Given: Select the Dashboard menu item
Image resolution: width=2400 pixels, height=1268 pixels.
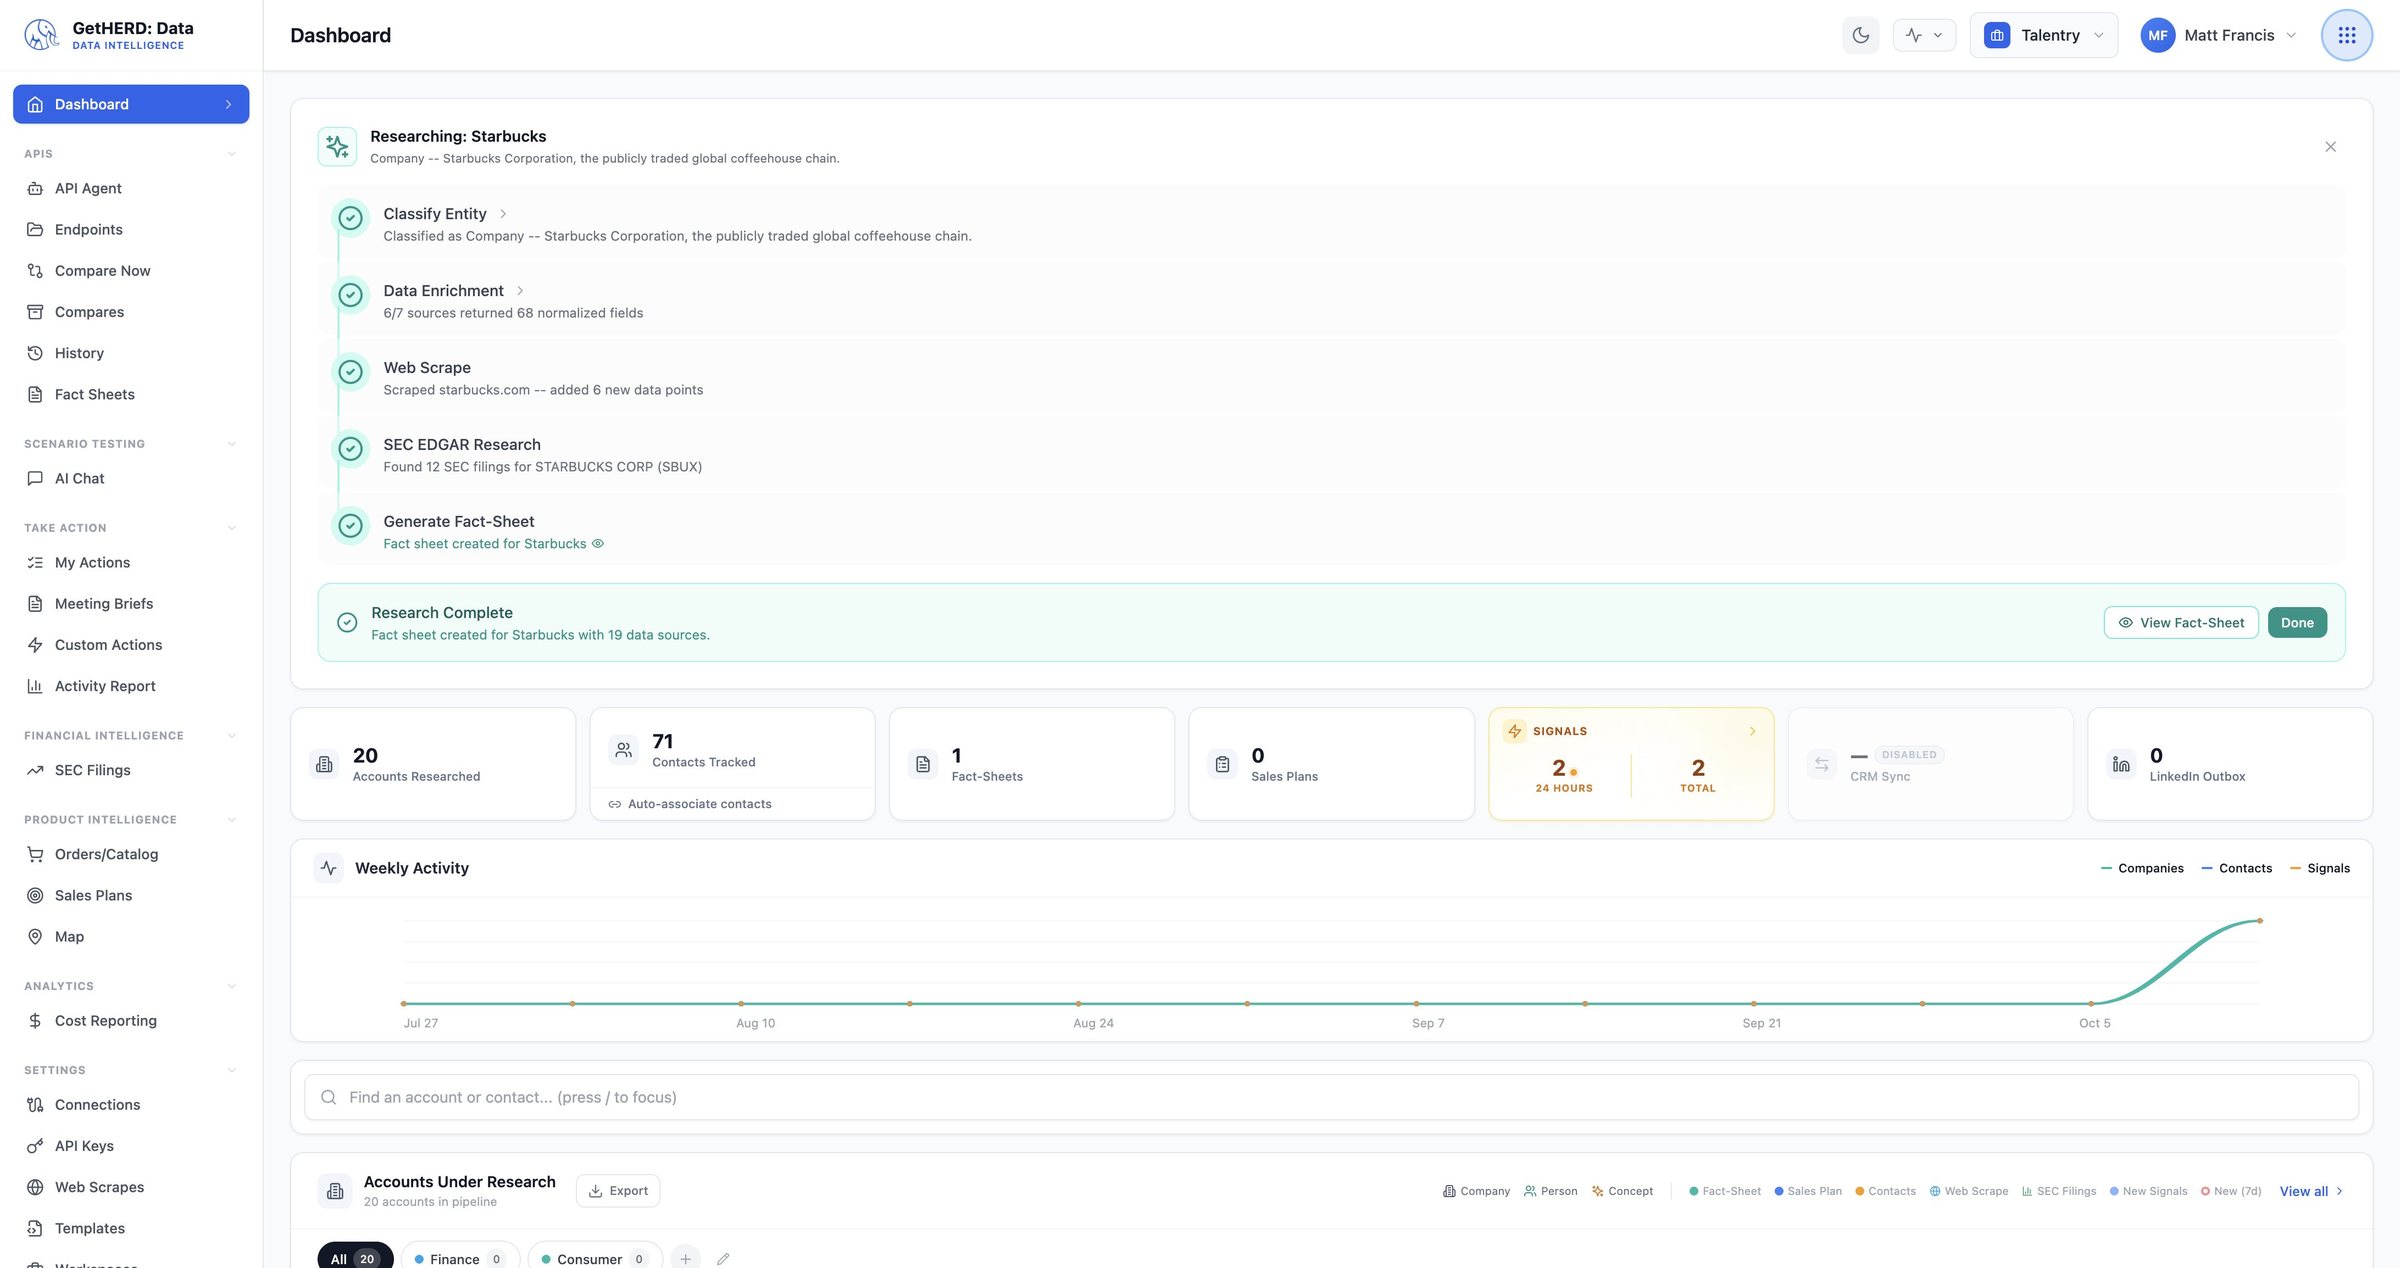Looking at the screenshot, I should 131,104.
